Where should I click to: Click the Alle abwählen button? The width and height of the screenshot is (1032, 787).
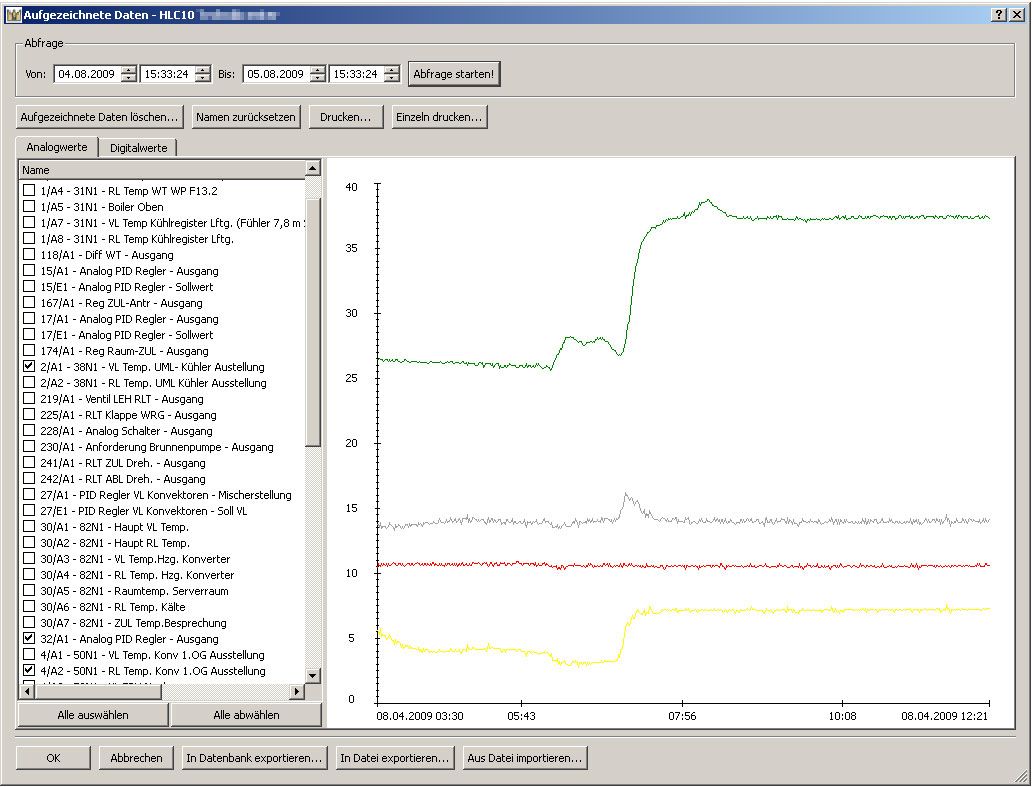[x=246, y=715]
